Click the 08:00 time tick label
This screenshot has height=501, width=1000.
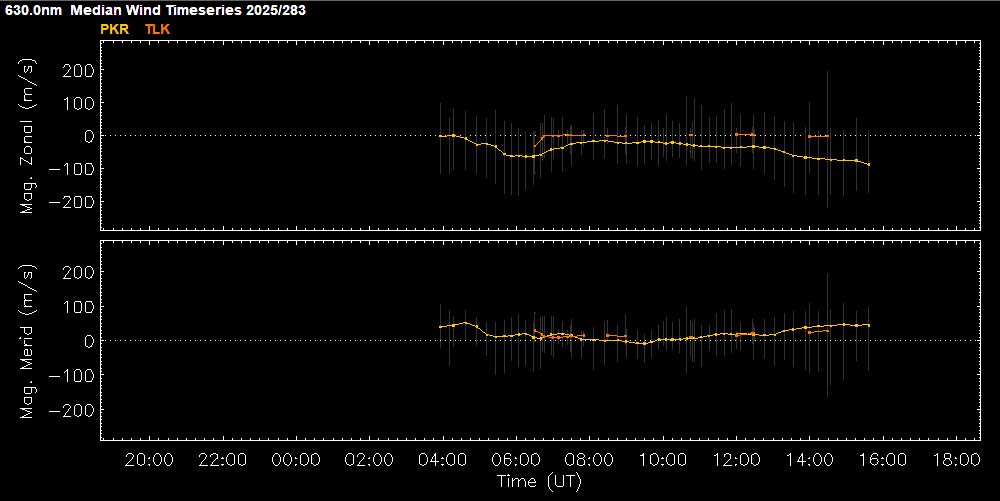click(589, 460)
